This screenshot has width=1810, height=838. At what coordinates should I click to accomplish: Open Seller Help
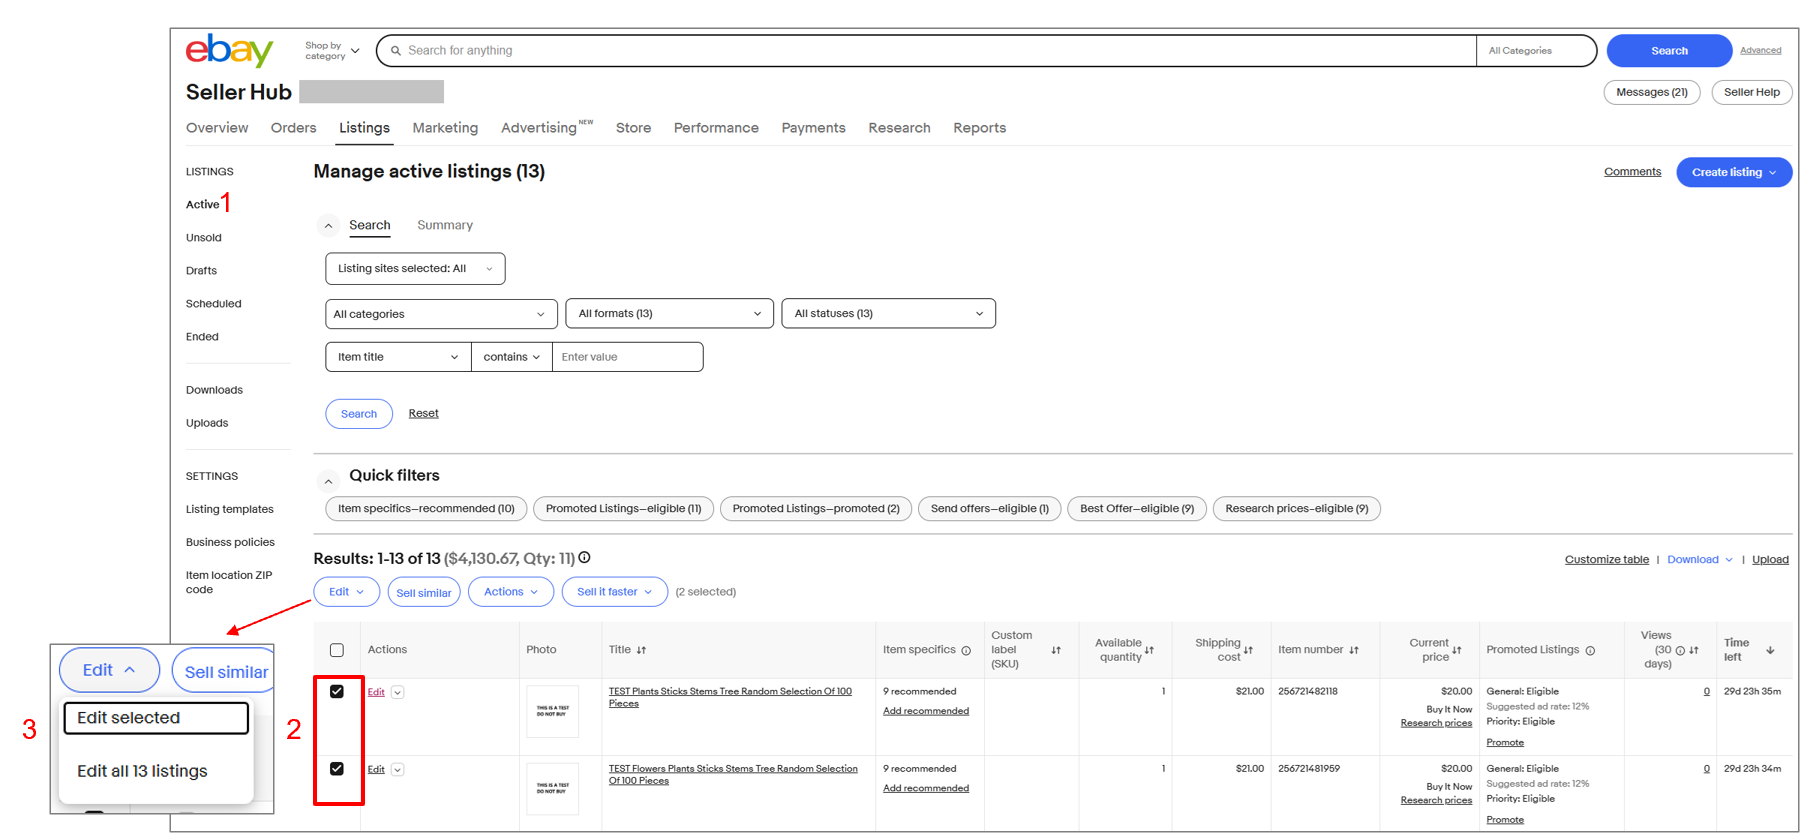click(x=1752, y=92)
